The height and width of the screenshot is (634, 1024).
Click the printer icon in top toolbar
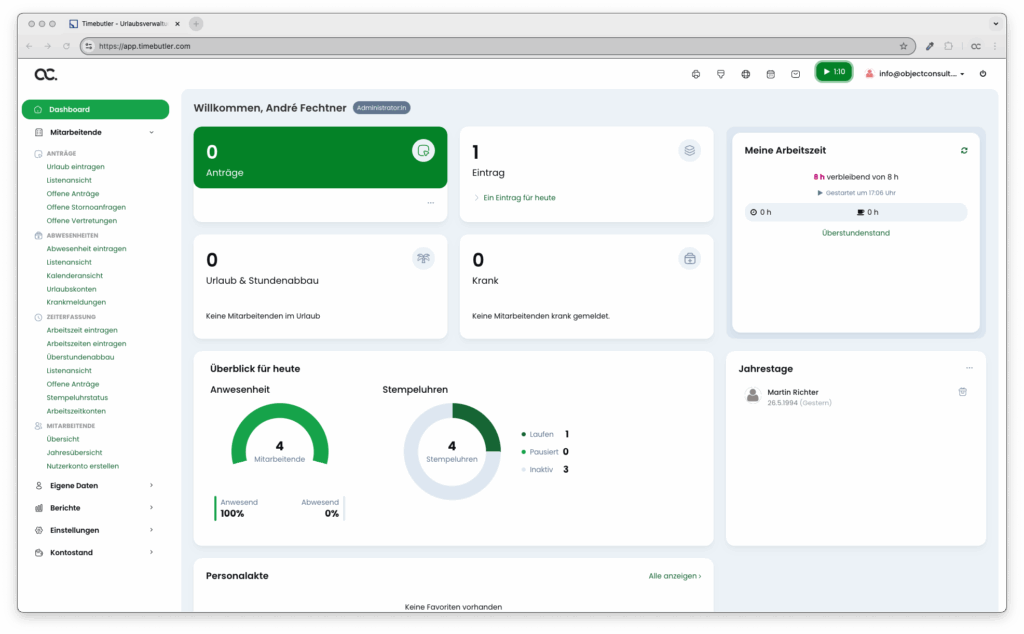point(696,73)
